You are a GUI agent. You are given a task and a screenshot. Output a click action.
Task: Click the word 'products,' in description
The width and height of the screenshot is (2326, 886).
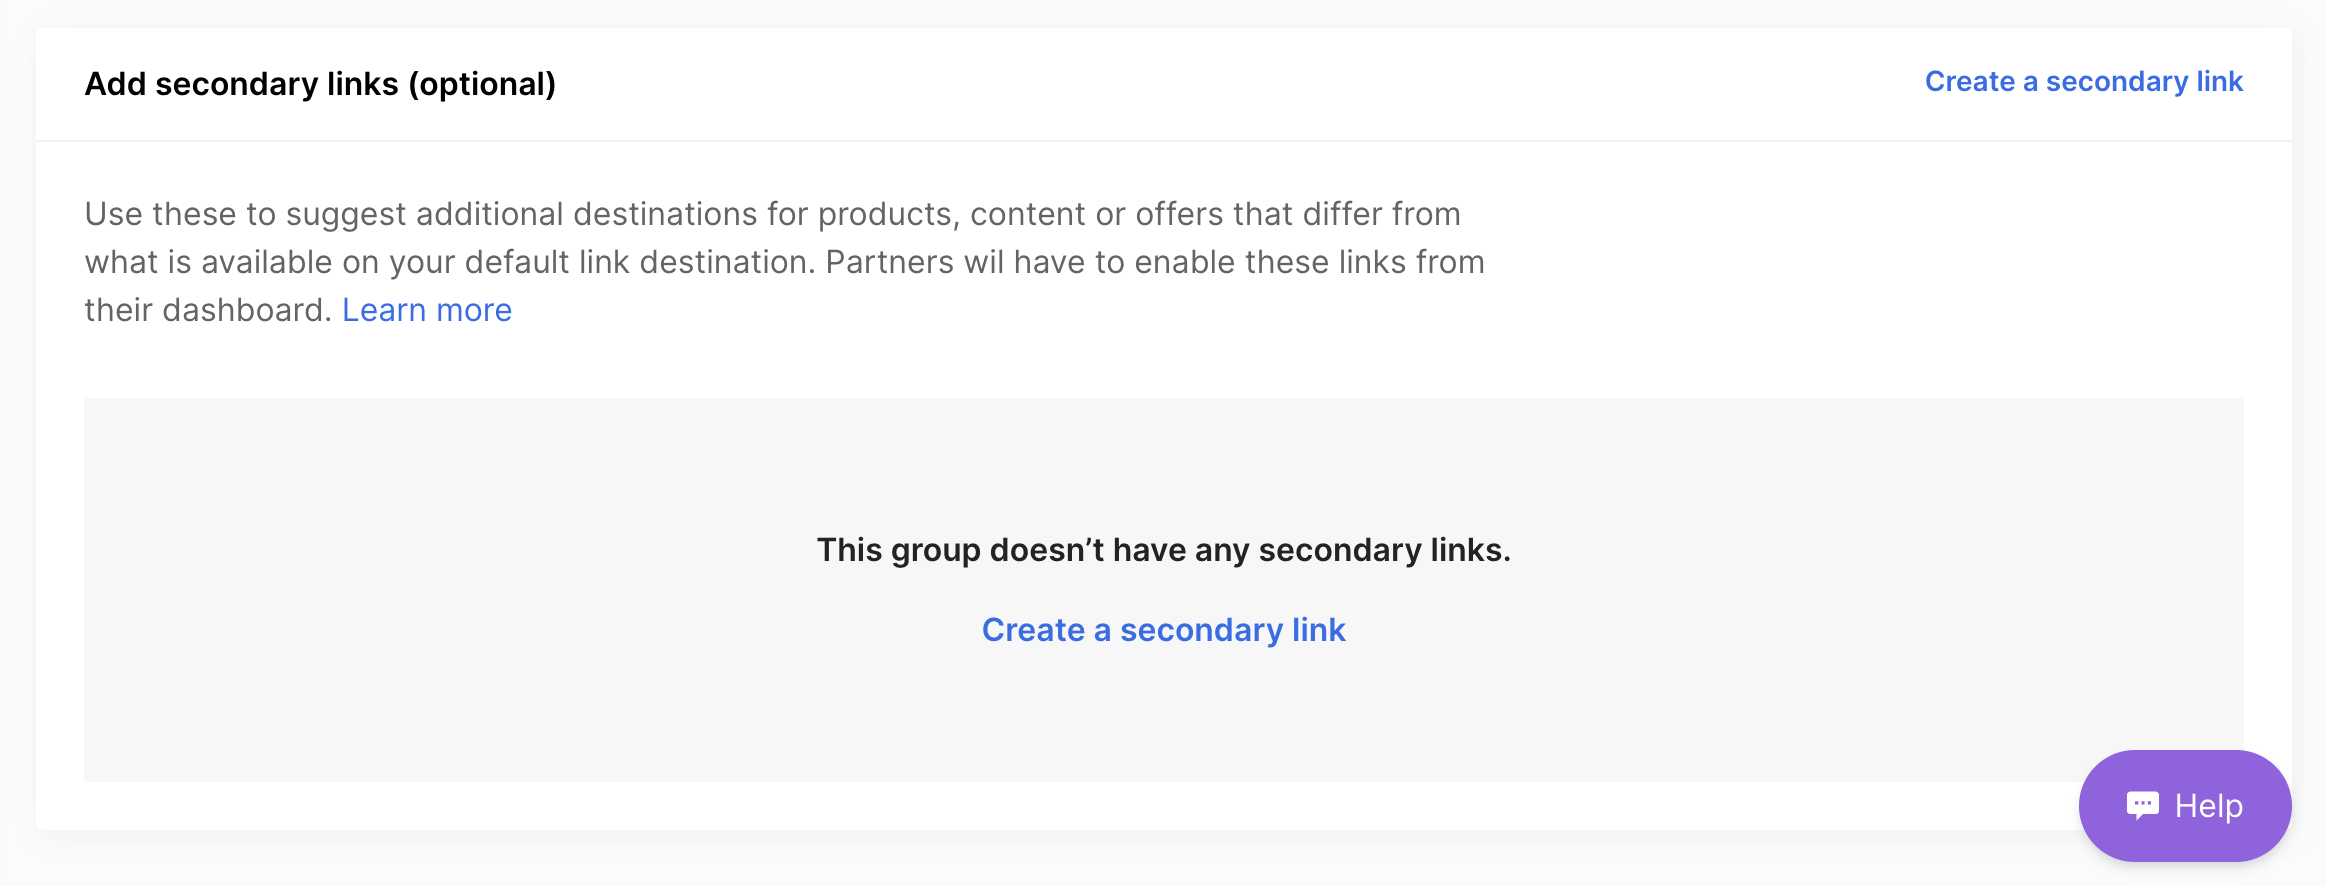tap(889, 214)
